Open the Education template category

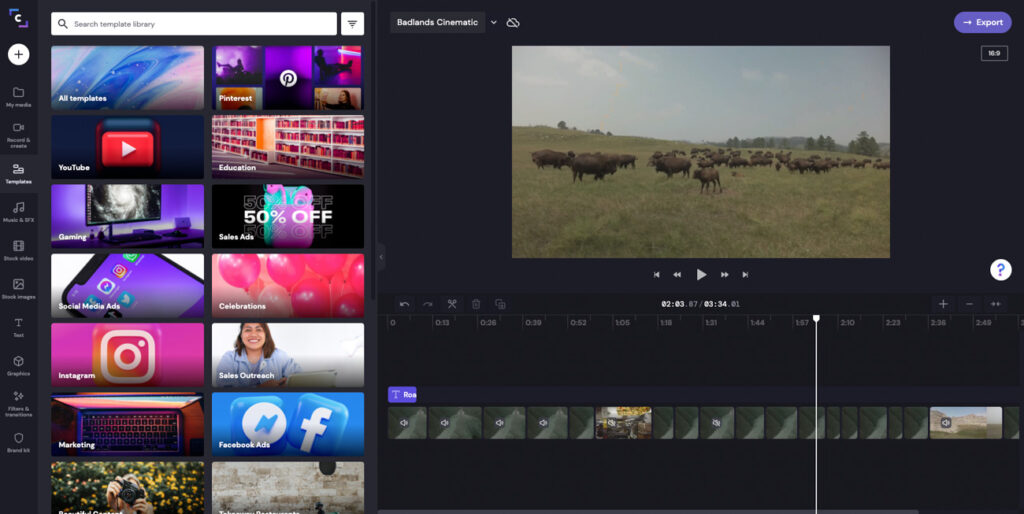point(288,147)
